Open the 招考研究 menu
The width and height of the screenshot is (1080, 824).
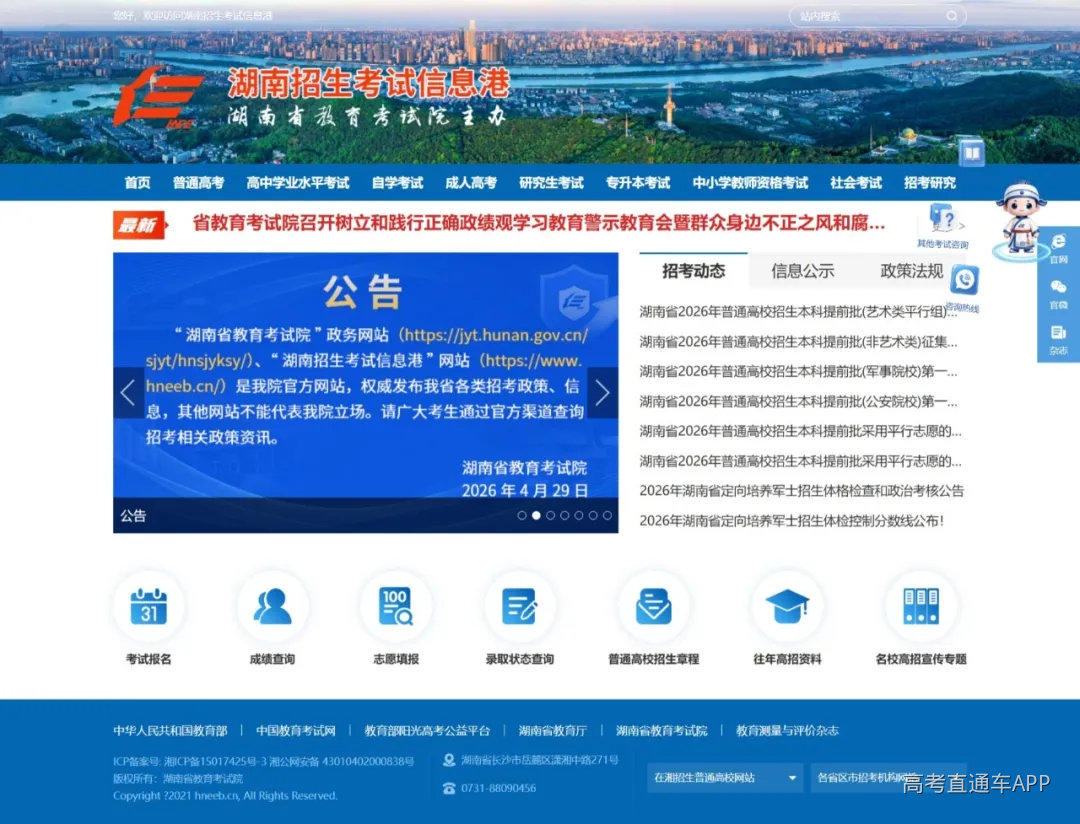point(930,183)
